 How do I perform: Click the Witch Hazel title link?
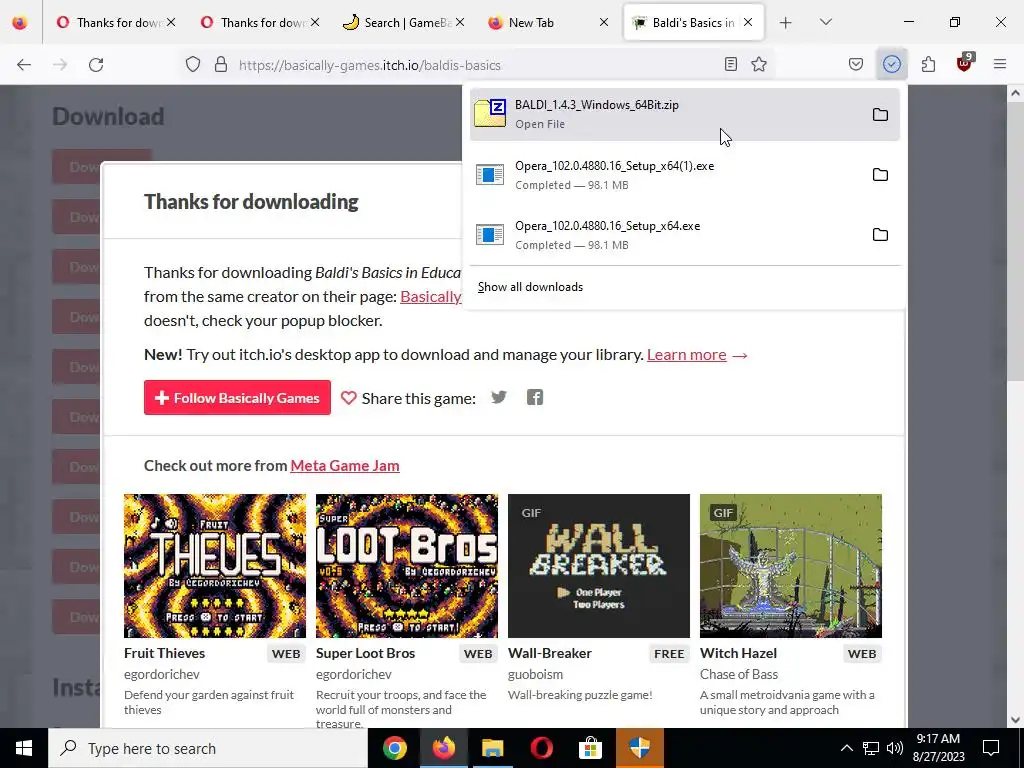(x=739, y=653)
